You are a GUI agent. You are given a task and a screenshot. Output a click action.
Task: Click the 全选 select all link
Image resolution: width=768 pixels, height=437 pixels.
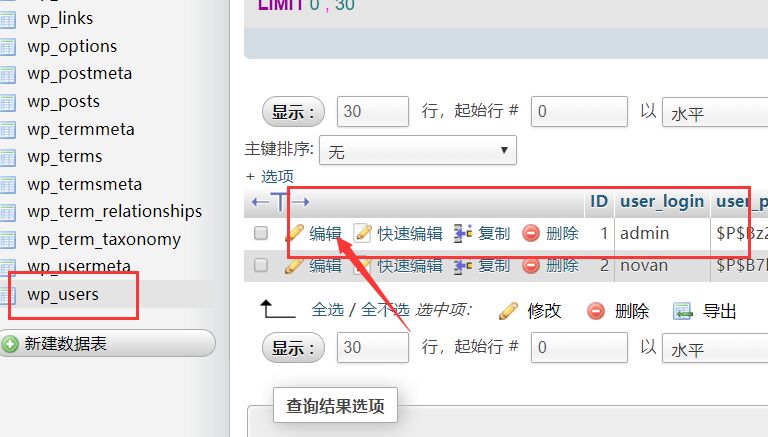[x=328, y=310]
